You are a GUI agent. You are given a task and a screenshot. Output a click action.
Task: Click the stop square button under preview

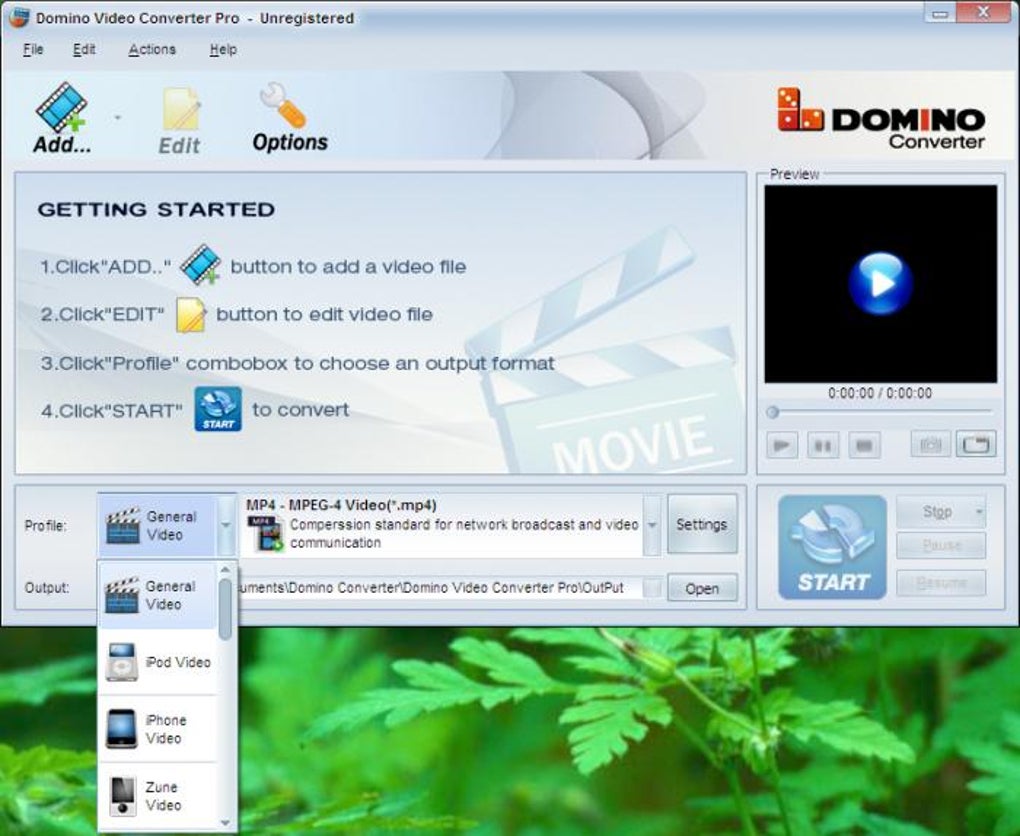tap(865, 446)
